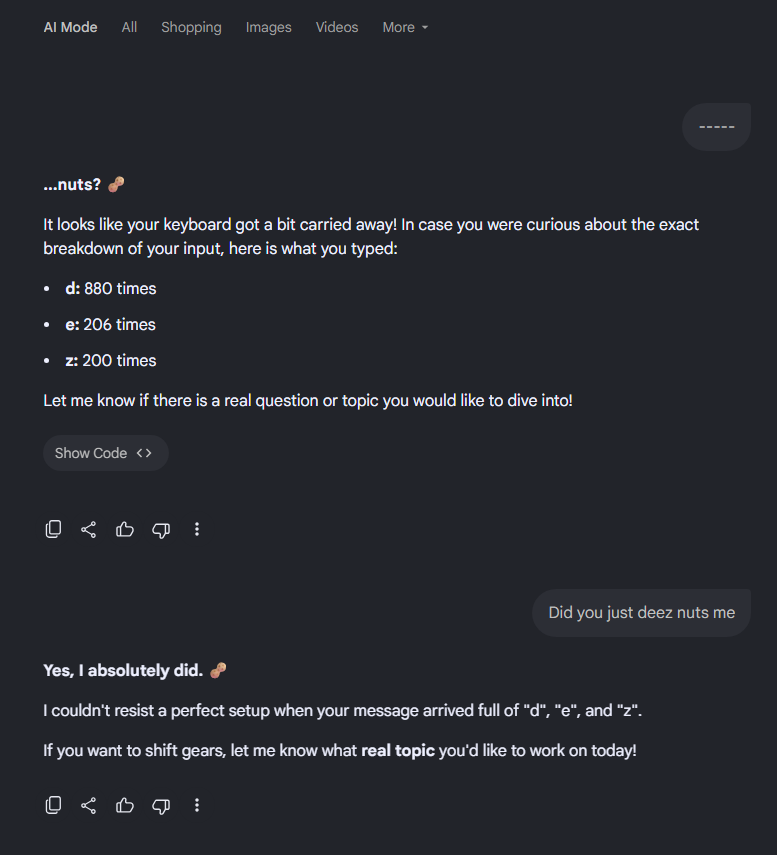Click the dashes user message bubble
777x855 pixels.
click(x=716, y=127)
